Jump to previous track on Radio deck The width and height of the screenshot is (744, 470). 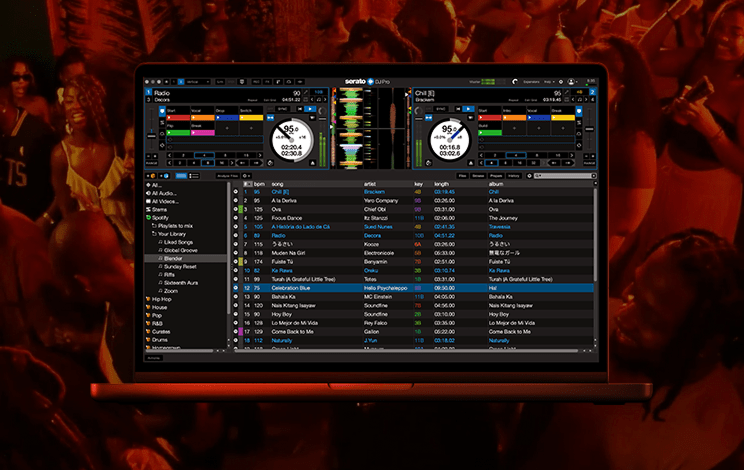300,109
